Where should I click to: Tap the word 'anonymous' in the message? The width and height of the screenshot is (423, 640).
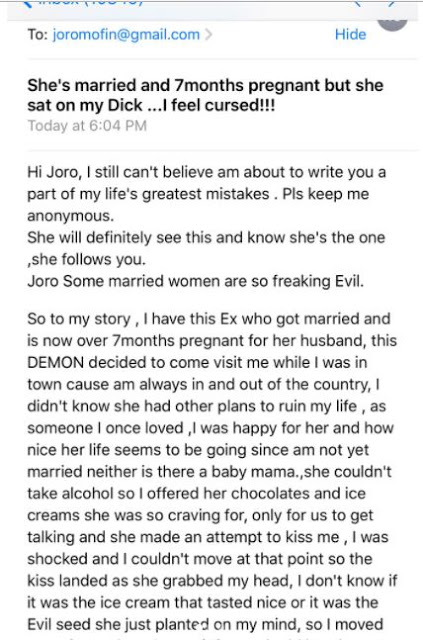click(x=70, y=216)
